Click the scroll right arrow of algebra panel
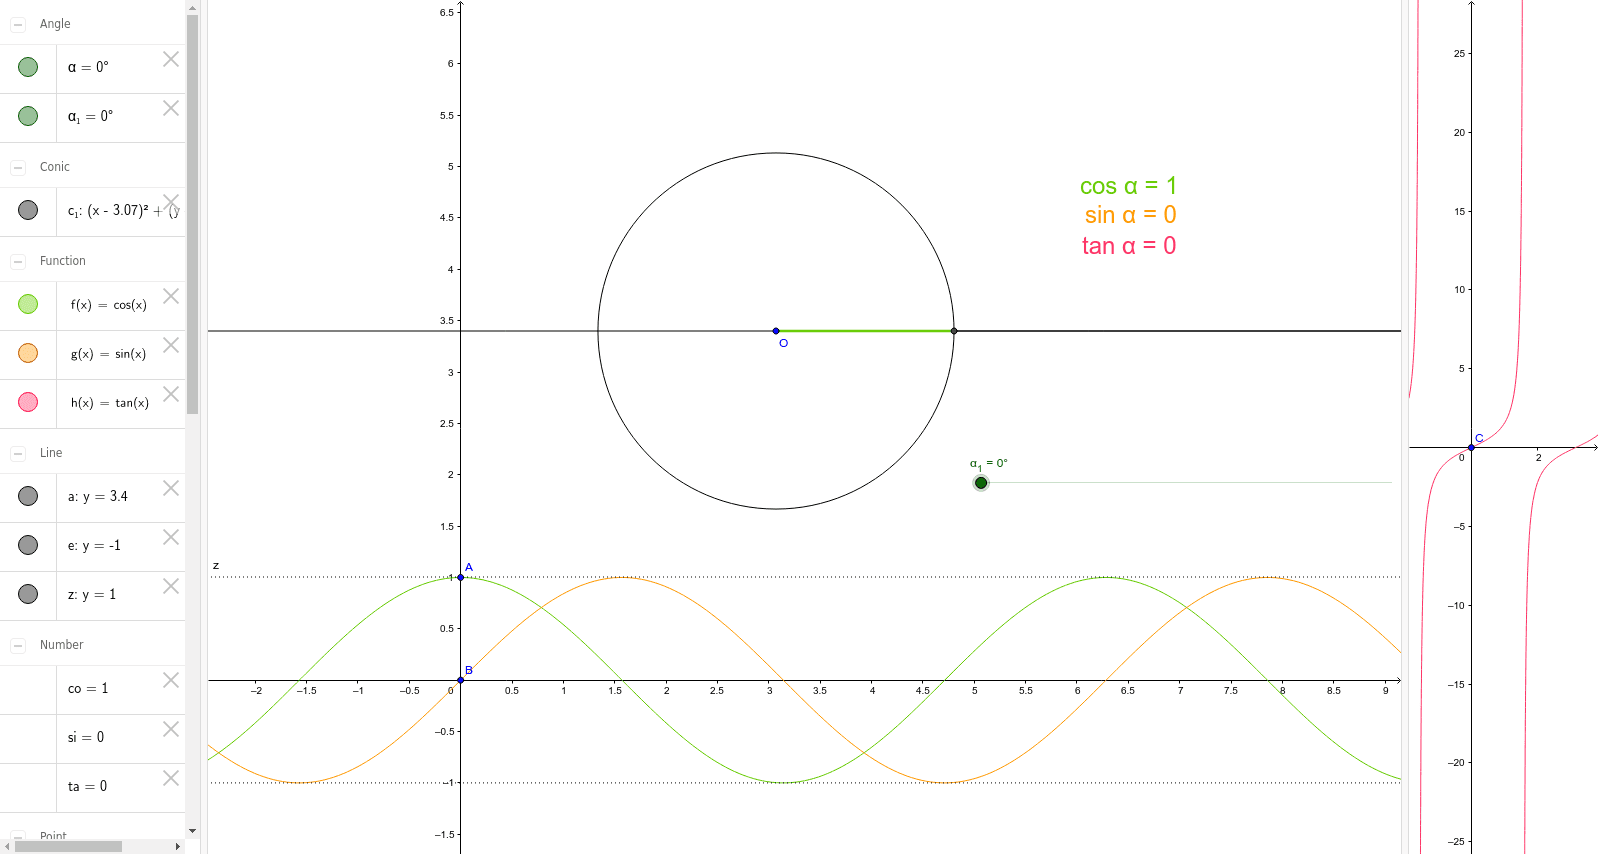 [178, 846]
